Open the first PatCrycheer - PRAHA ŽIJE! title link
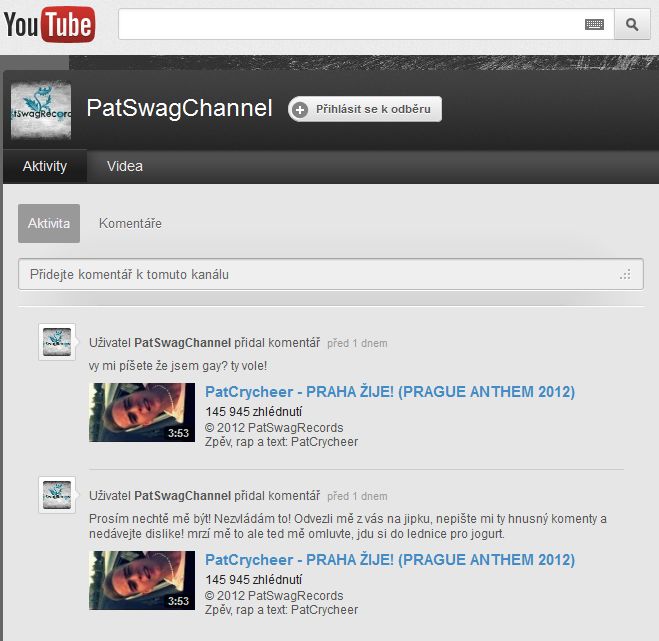 click(x=390, y=392)
